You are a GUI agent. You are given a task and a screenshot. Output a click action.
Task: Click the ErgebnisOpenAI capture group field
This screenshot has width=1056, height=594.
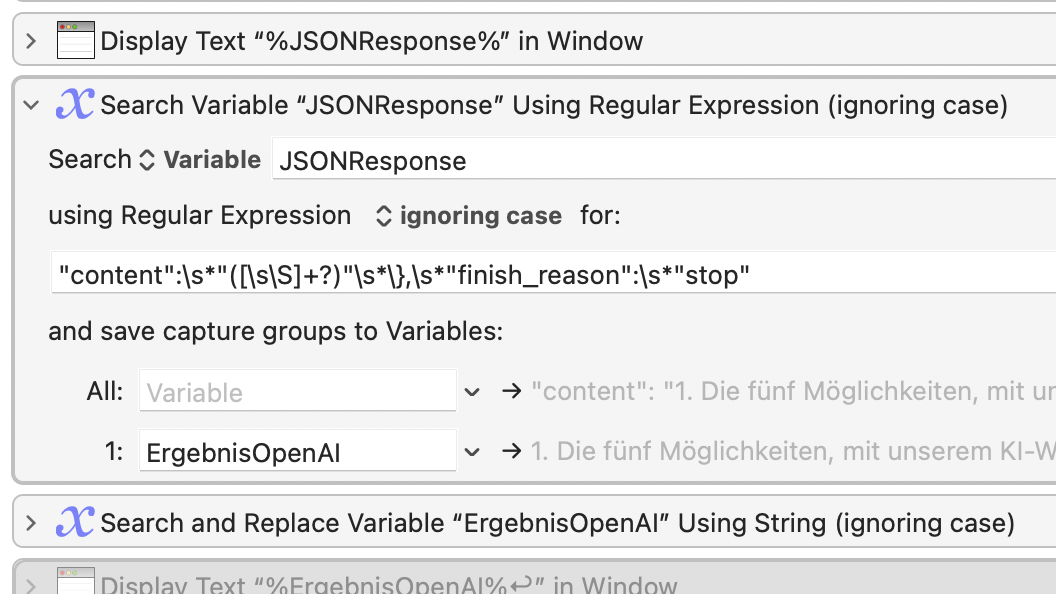pyautogui.click(x=298, y=451)
